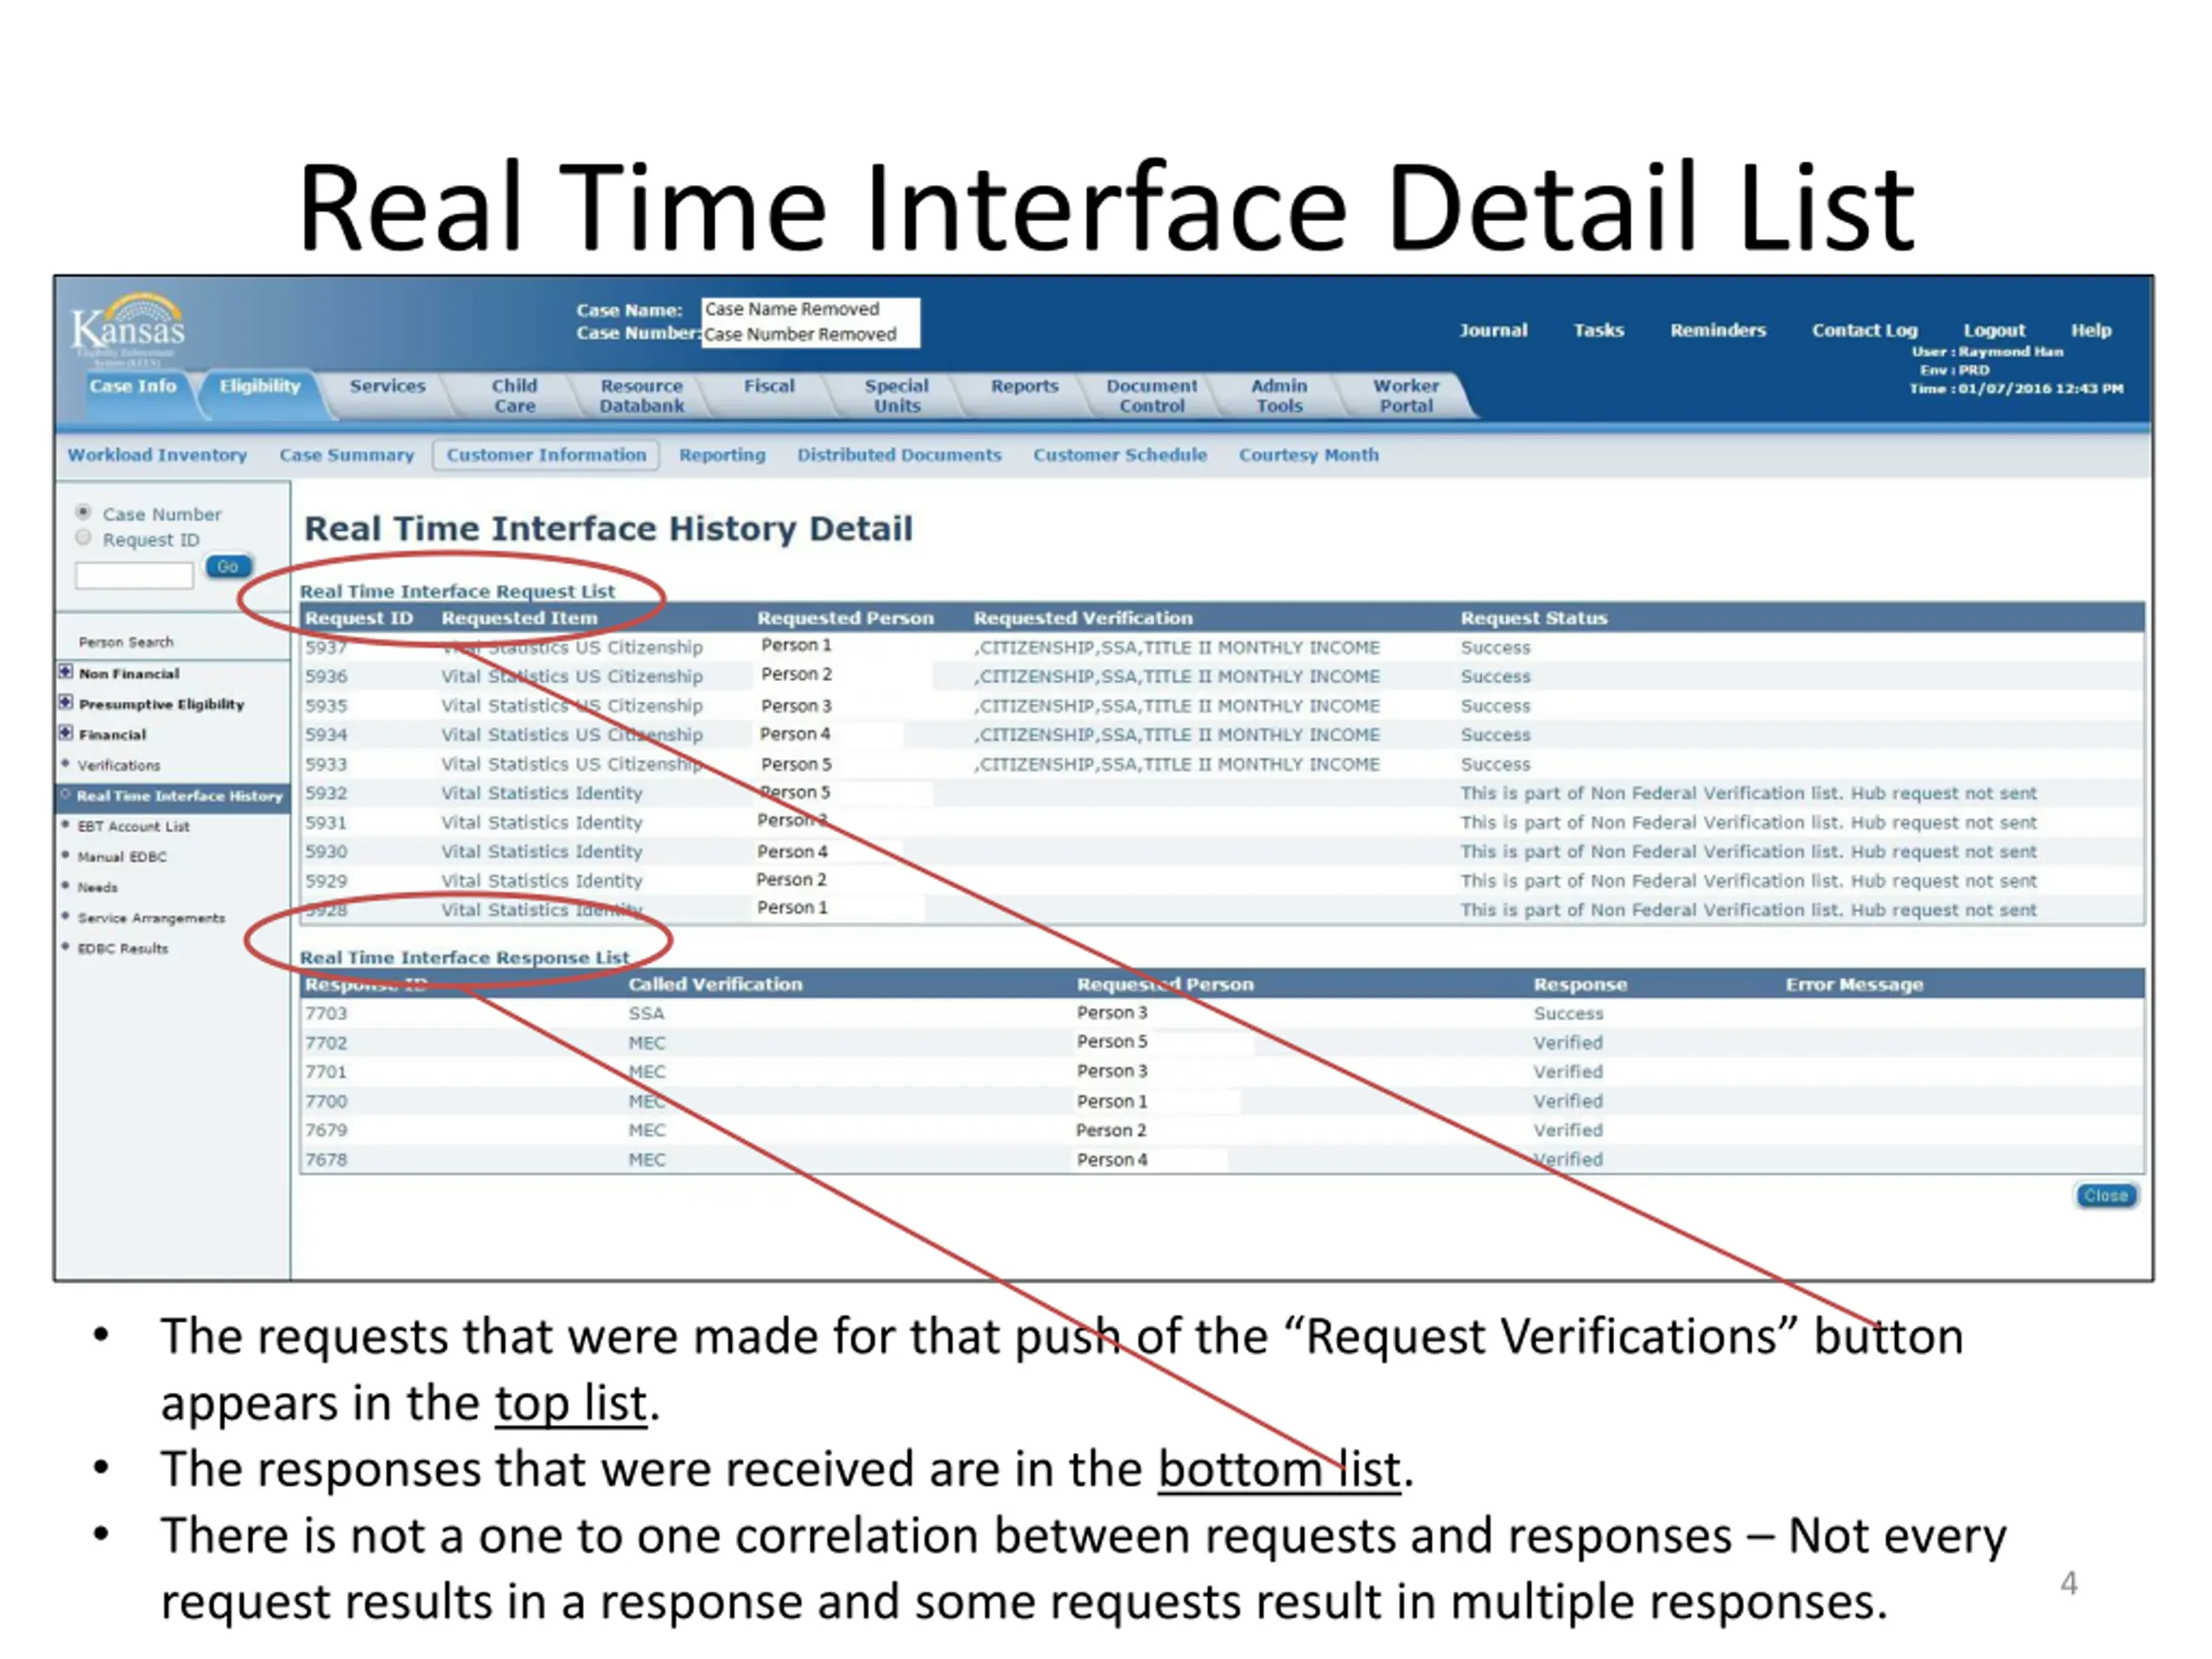
Task: Click Workload Inventory in the subnavigation
Action: (x=157, y=455)
